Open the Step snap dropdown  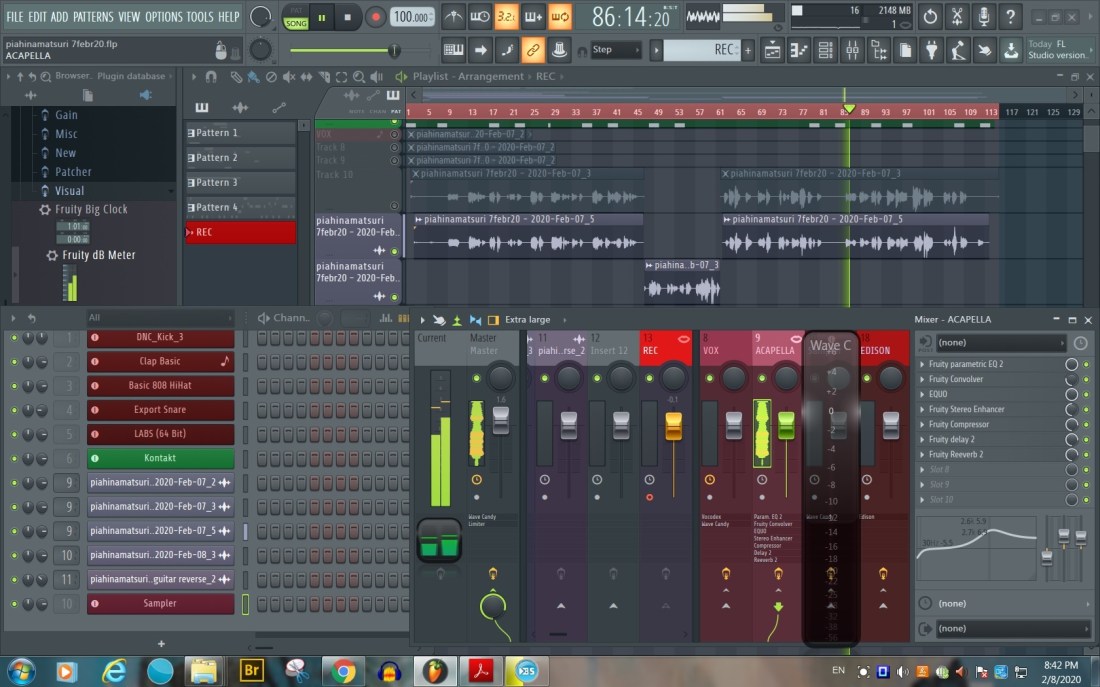click(x=615, y=50)
